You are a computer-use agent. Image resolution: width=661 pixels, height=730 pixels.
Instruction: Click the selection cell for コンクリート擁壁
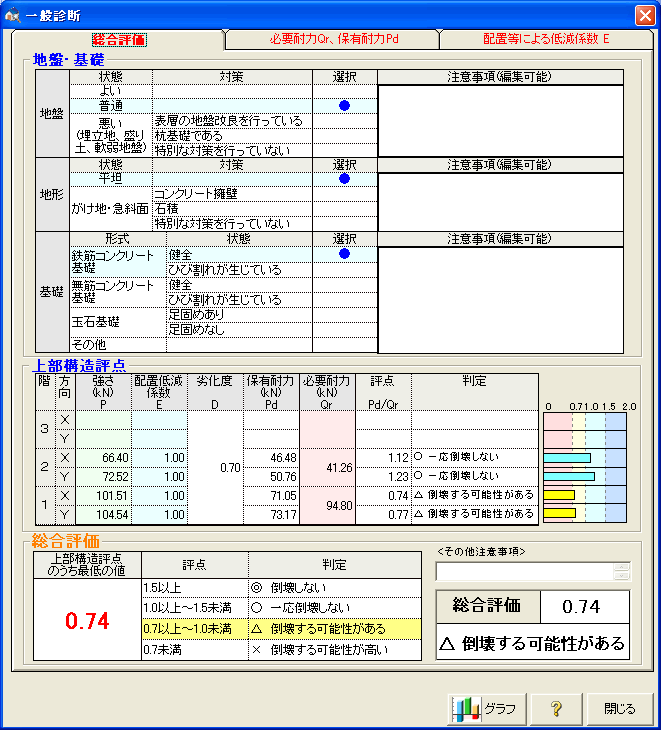click(x=344, y=194)
